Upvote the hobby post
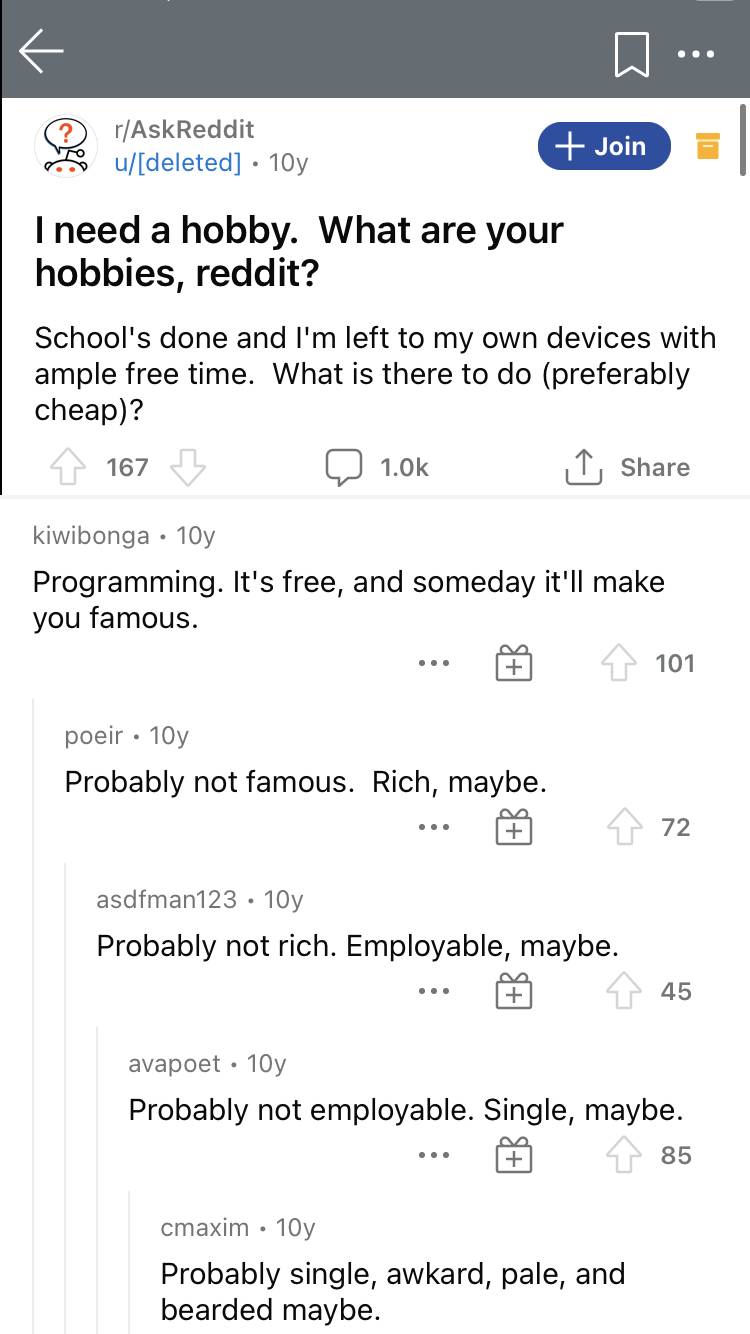Screen dimensions: 750x1334 tap(67, 467)
